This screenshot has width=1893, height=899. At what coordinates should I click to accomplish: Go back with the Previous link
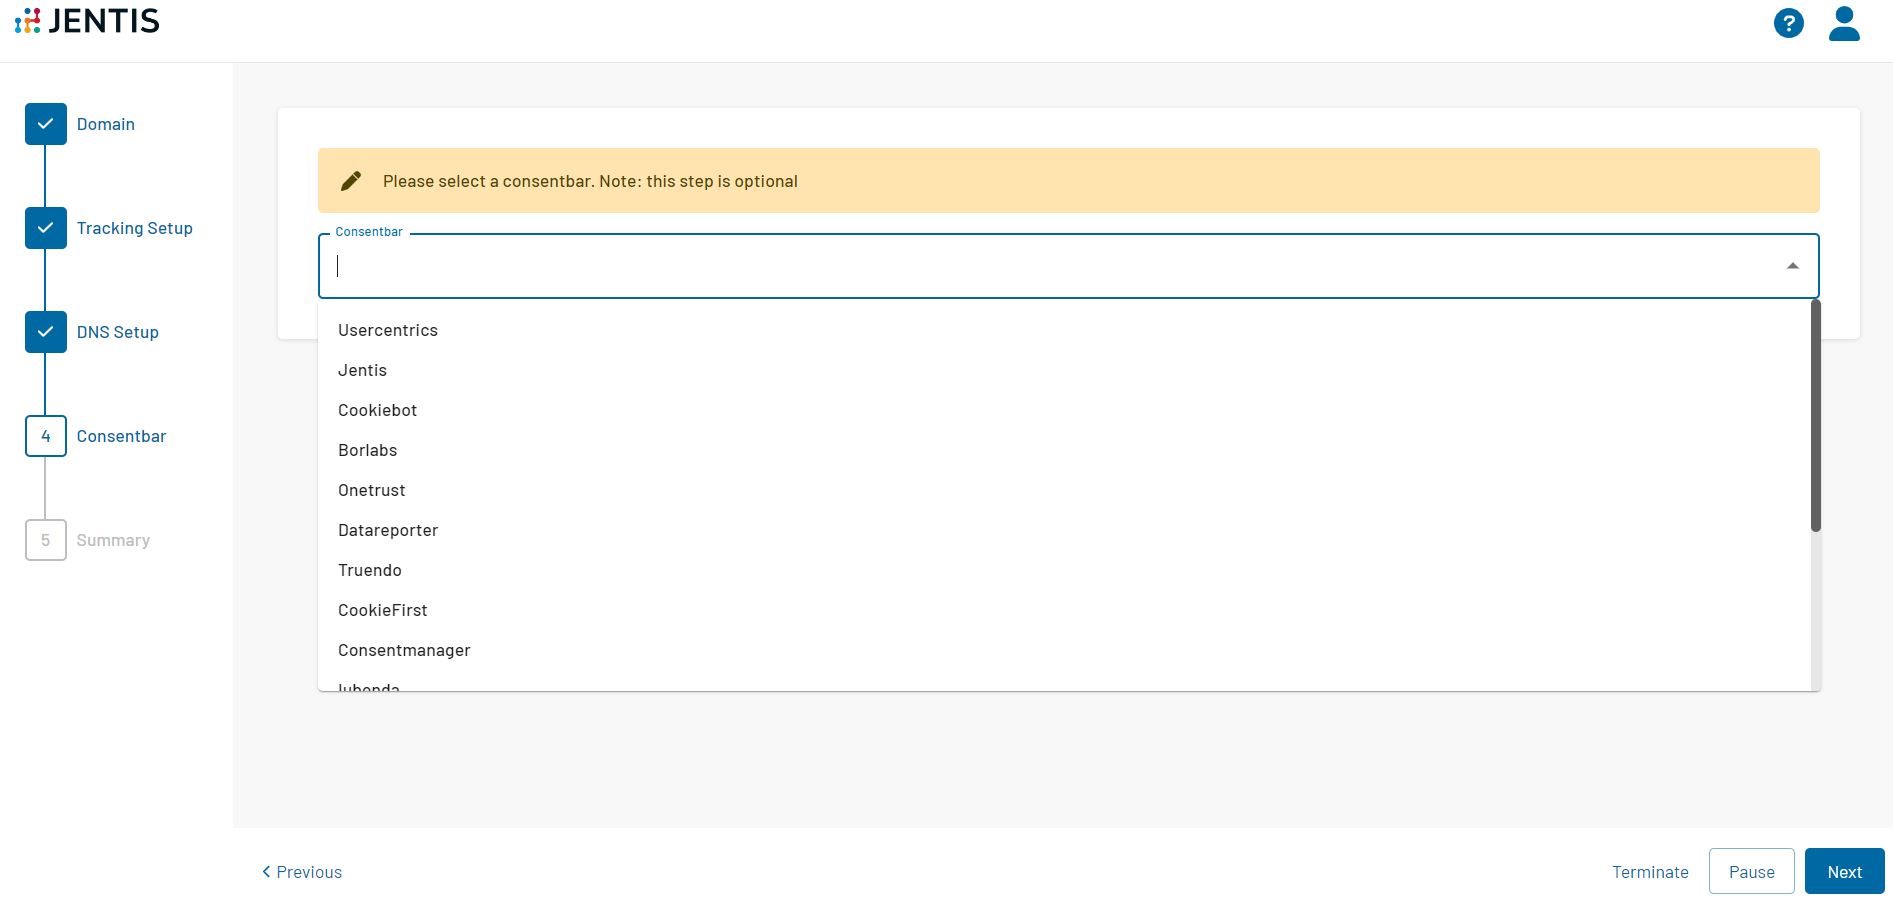pyautogui.click(x=302, y=872)
